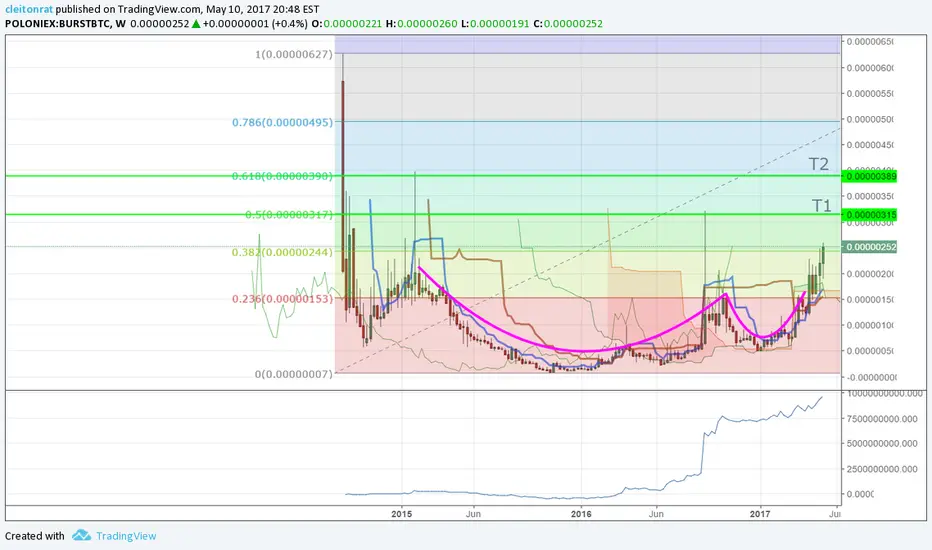Image resolution: width=932 pixels, height=550 pixels.
Task: Click the high price value H:0.00000260
Action: pos(421,24)
